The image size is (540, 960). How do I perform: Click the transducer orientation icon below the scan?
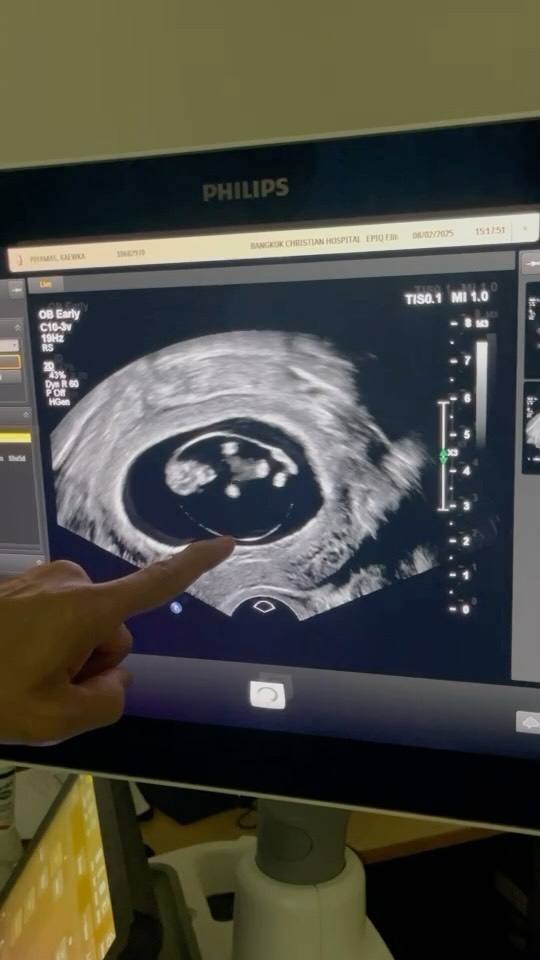(264, 607)
